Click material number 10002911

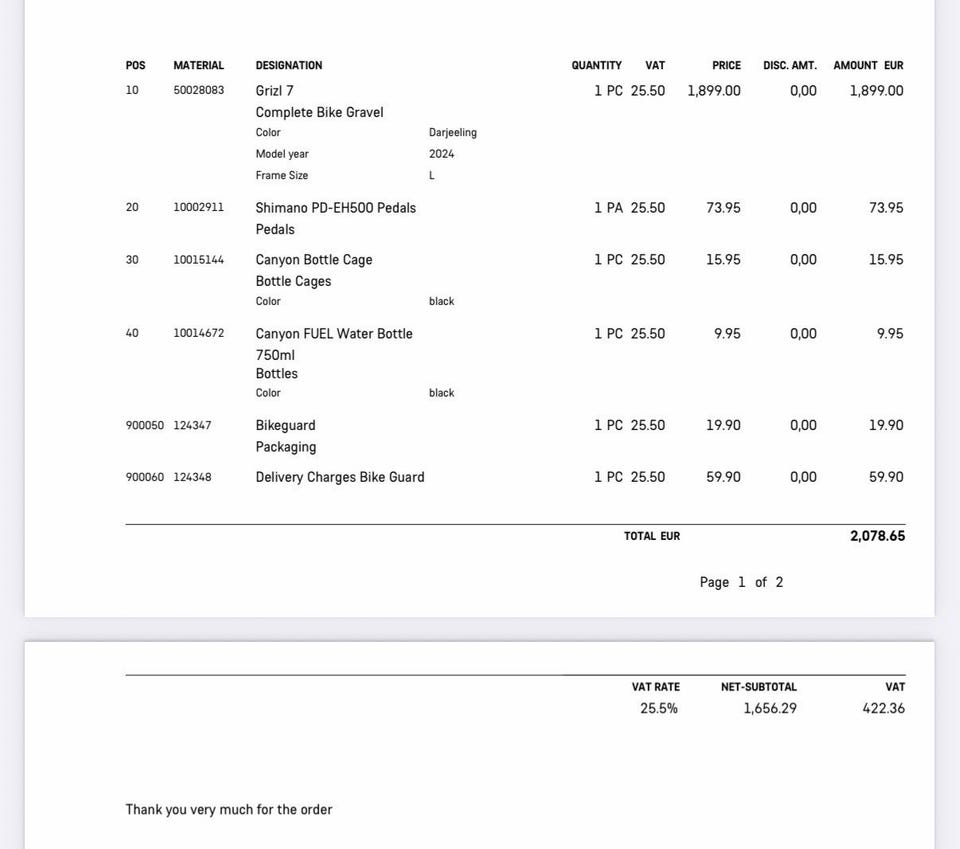198,207
